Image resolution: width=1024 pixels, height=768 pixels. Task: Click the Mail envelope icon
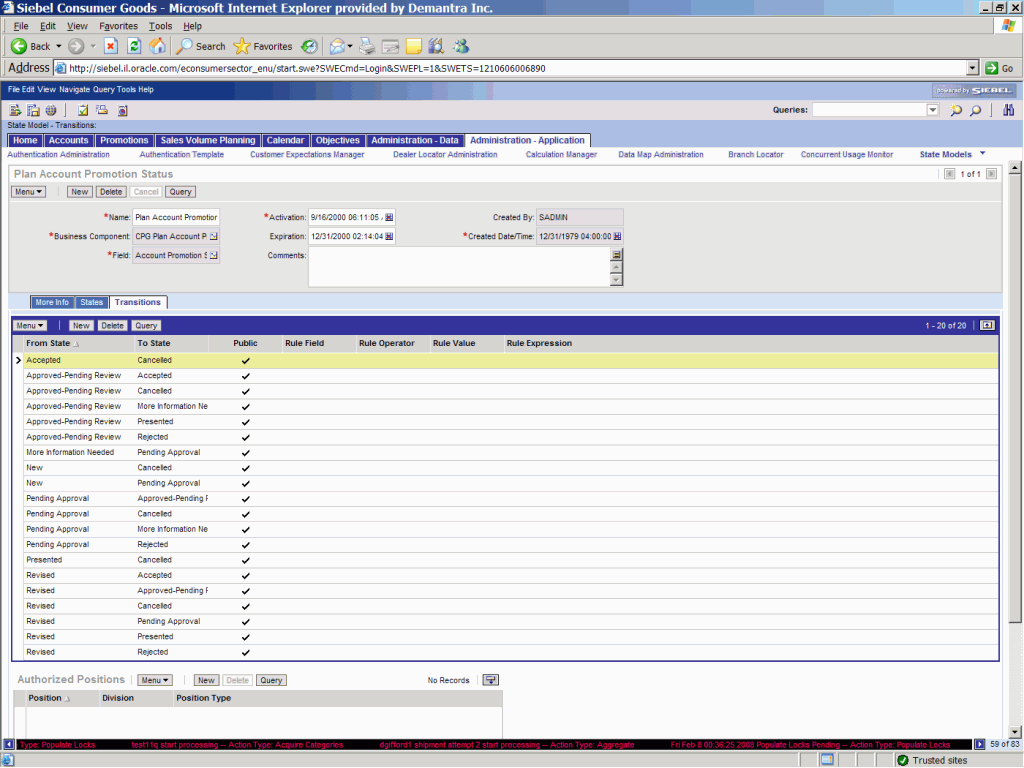(x=337, y=46)
